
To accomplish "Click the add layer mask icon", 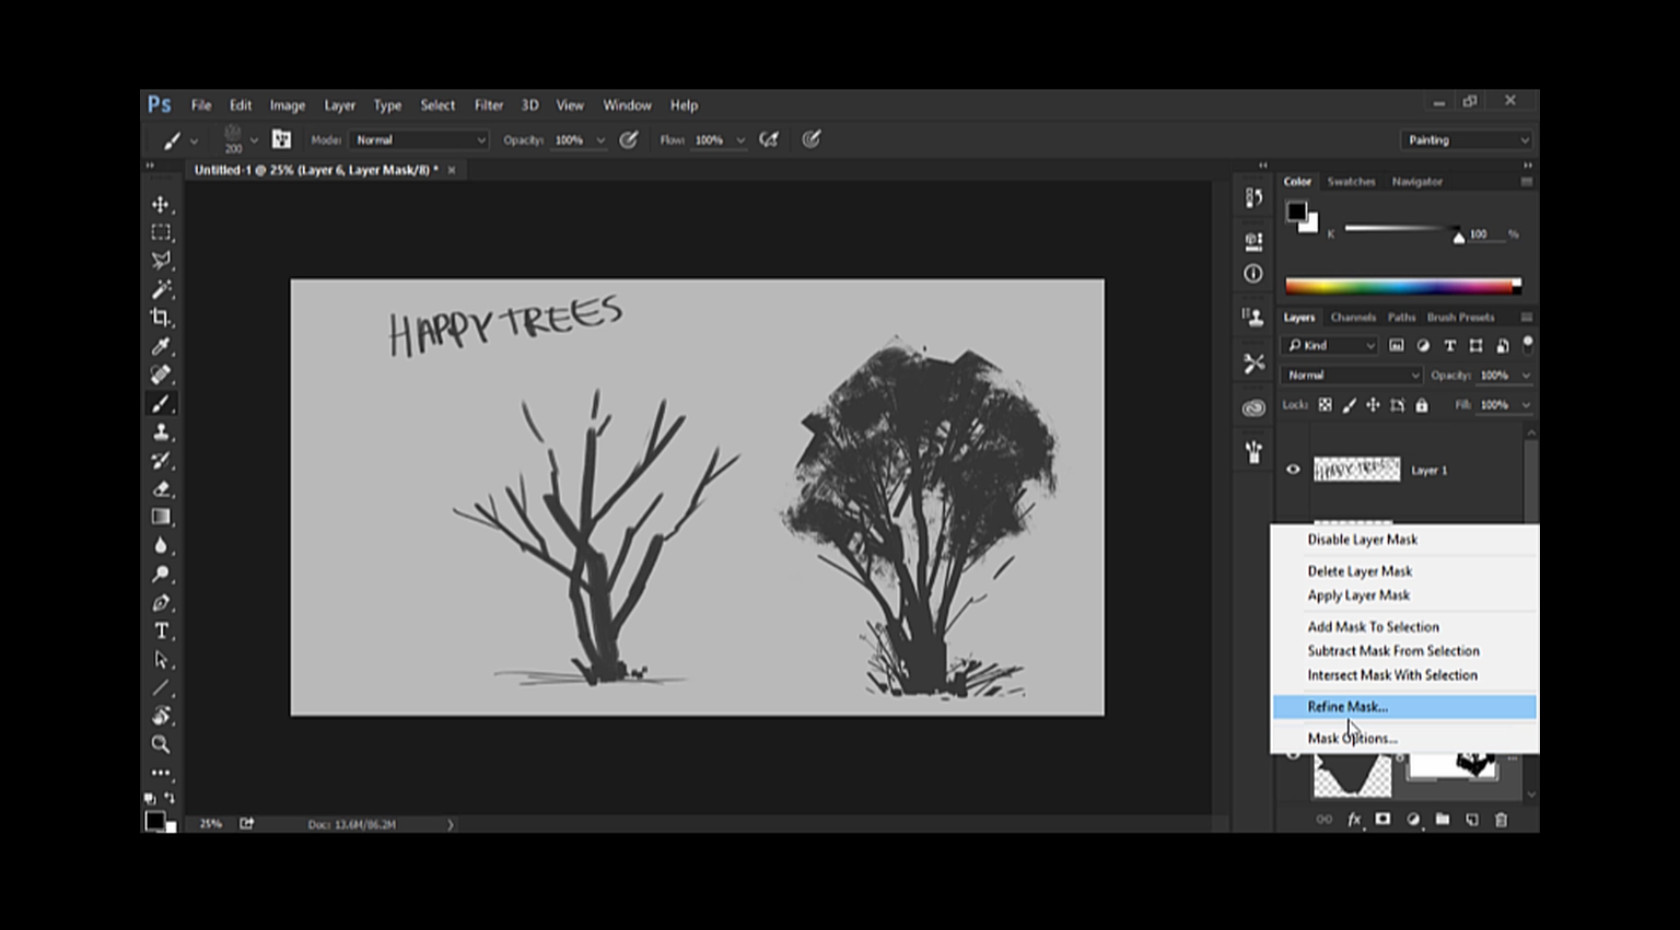I will tap(1383, 819).
